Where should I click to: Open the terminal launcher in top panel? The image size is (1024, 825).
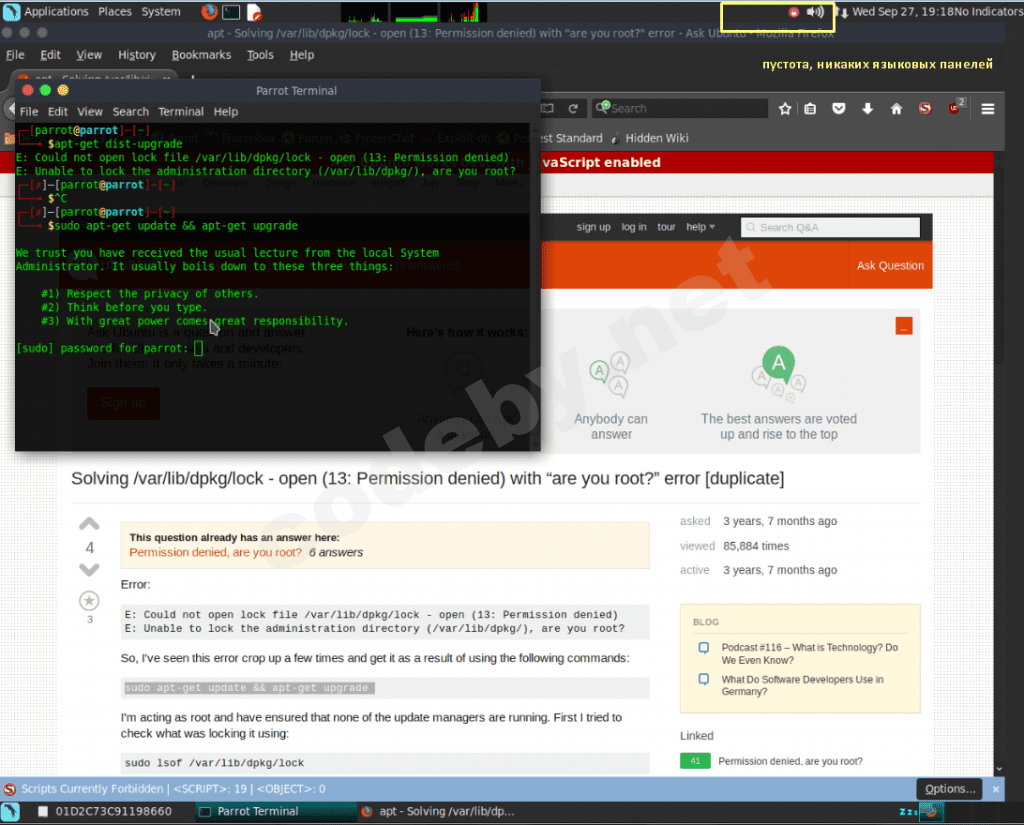[x=231, y=12]
